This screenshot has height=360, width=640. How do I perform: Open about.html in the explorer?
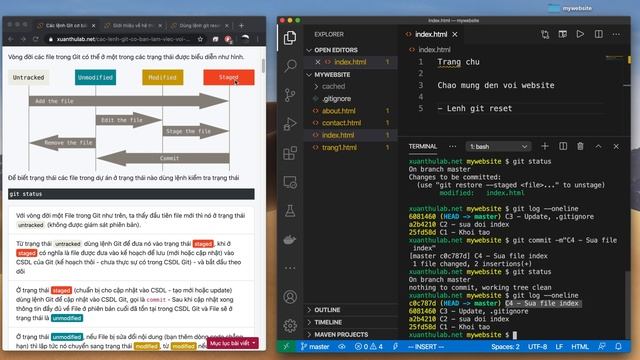pos(338,111)
